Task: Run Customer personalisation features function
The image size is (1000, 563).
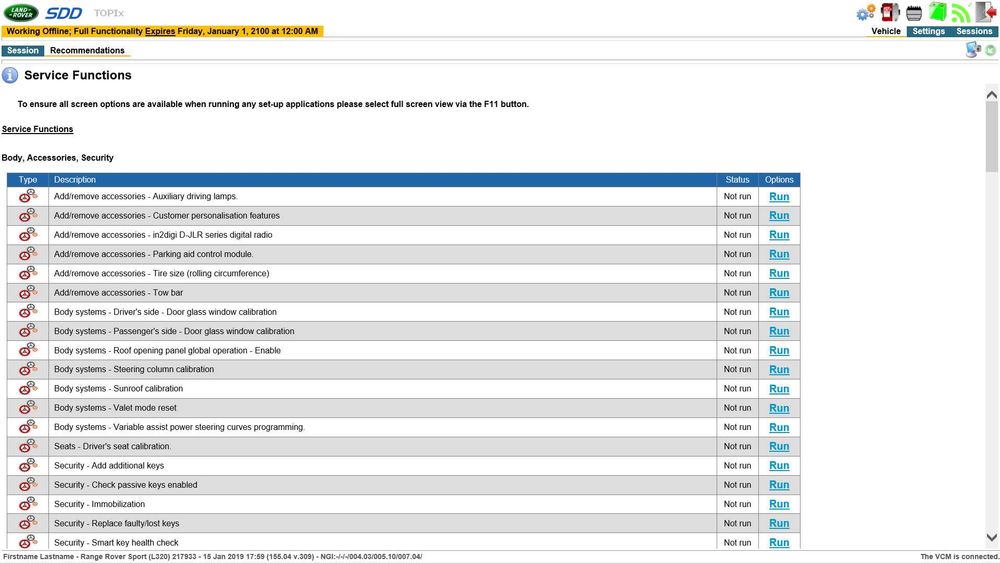Action: pos(779,216)
